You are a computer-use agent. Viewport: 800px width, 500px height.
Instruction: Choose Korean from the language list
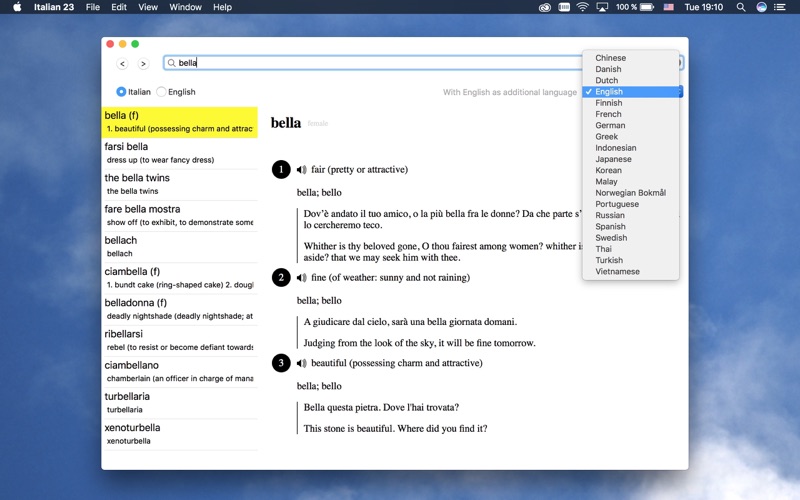coord(631,170)
